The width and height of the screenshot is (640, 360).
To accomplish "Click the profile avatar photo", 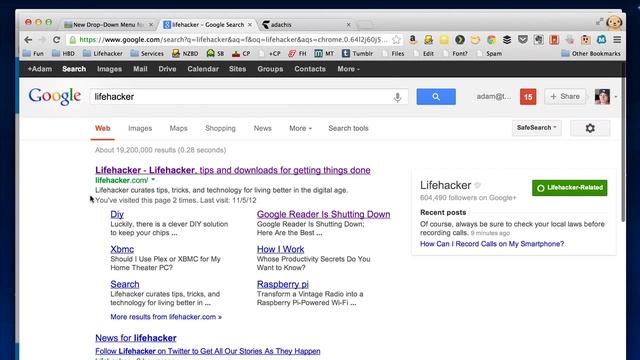I will (x=602, y=97).
